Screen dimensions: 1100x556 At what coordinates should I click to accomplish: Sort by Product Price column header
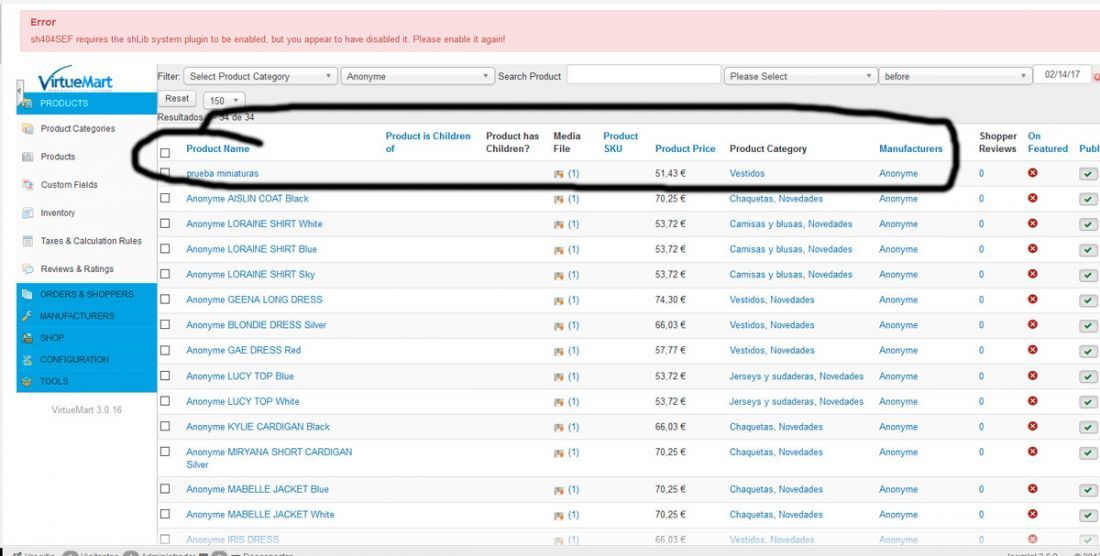tap(685, 149)
